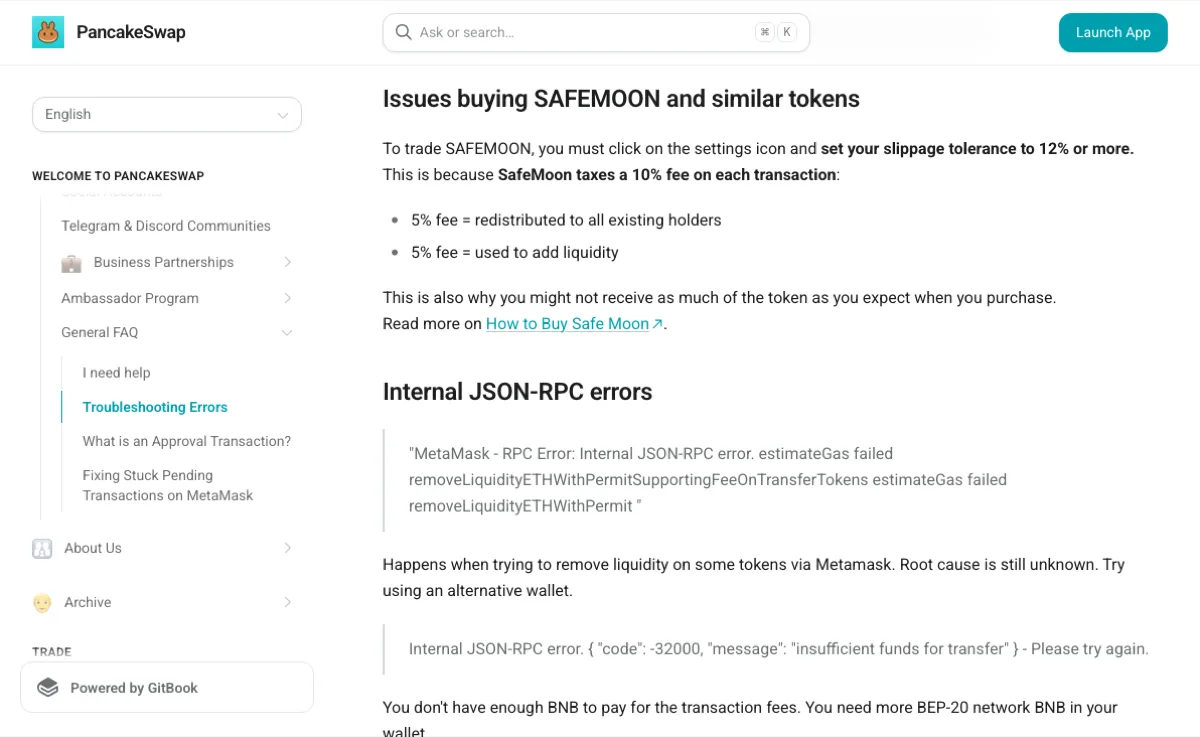The image size is (1200, 737).
Task: Click the WELCOME TO PANCAKESWAP sidebar header
Action: [118, 176]
